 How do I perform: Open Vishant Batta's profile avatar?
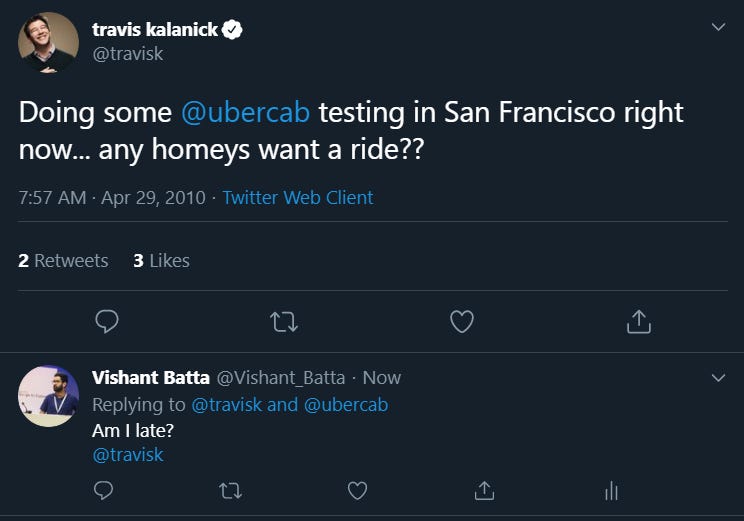point(48,396)
